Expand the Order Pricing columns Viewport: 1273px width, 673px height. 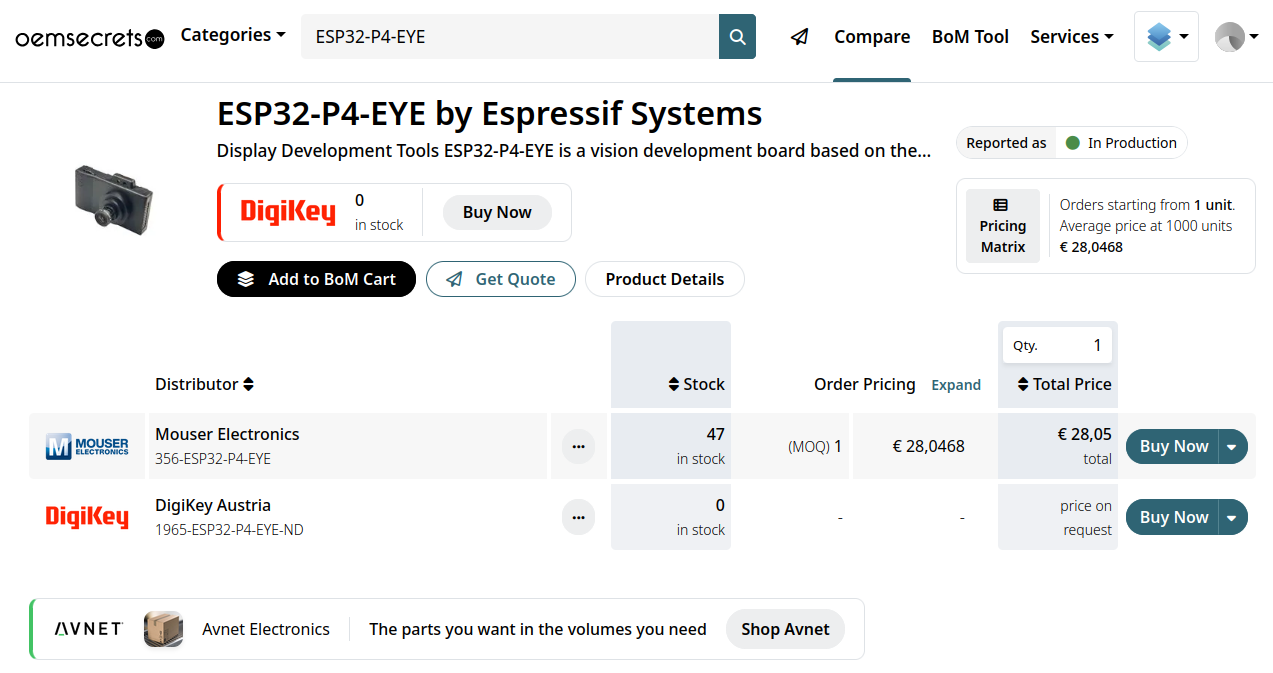tap(956, 385)
